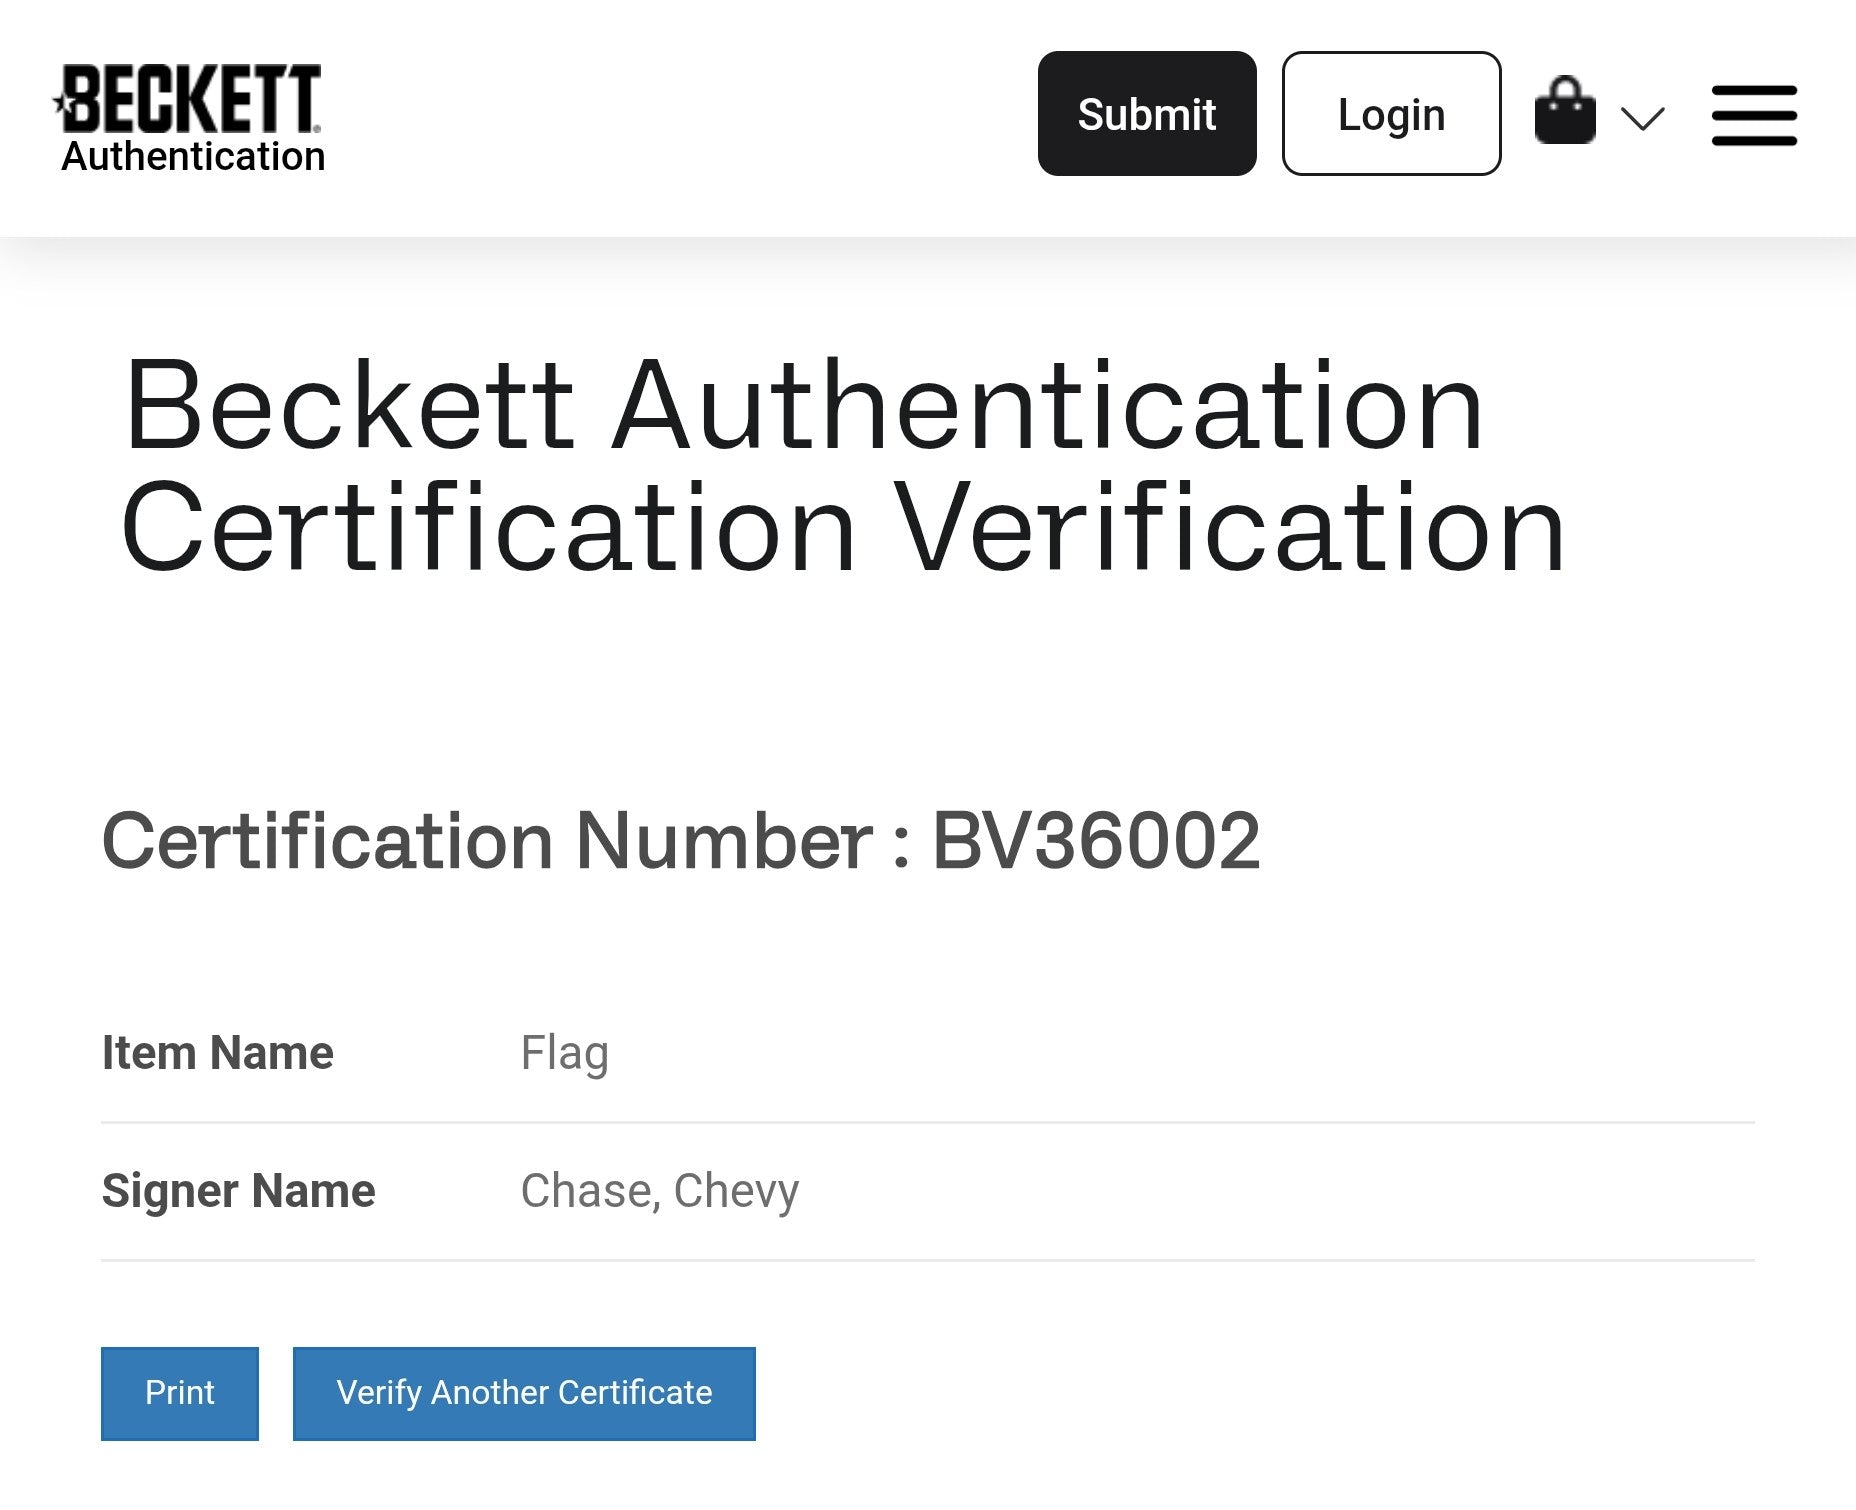The width and height of the screenshot is (1856, 1510).
Task: Click Verify Another Certificate
Action: pyautogui.click(x=524, y=1393)
